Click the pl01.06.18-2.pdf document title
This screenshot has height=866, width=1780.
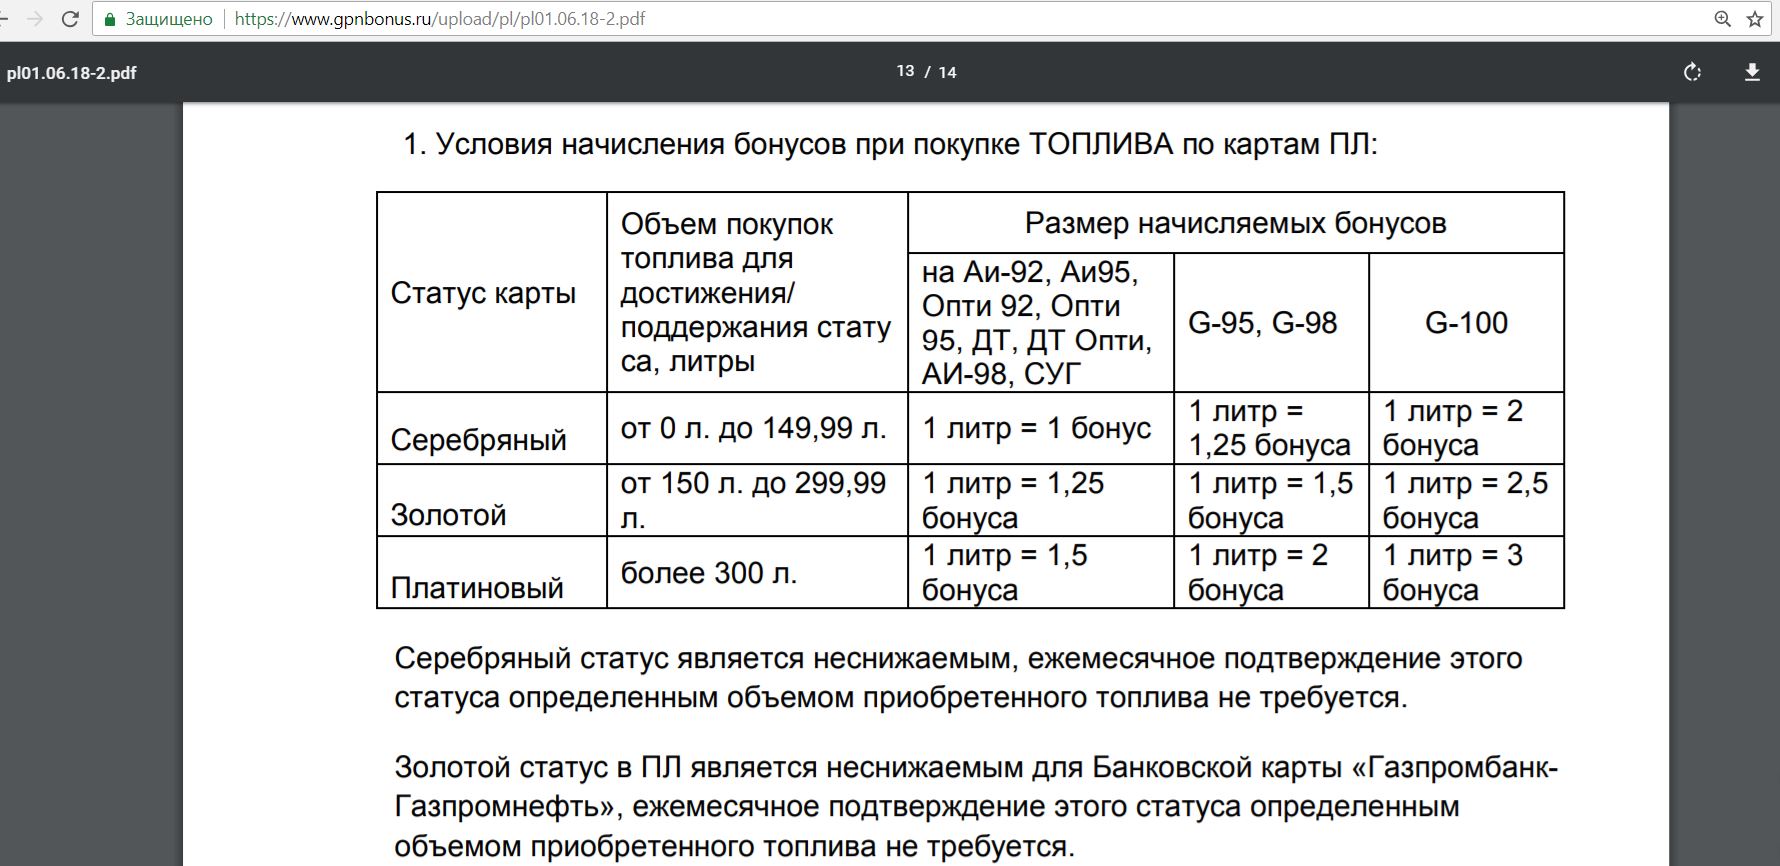coord(71,73)
